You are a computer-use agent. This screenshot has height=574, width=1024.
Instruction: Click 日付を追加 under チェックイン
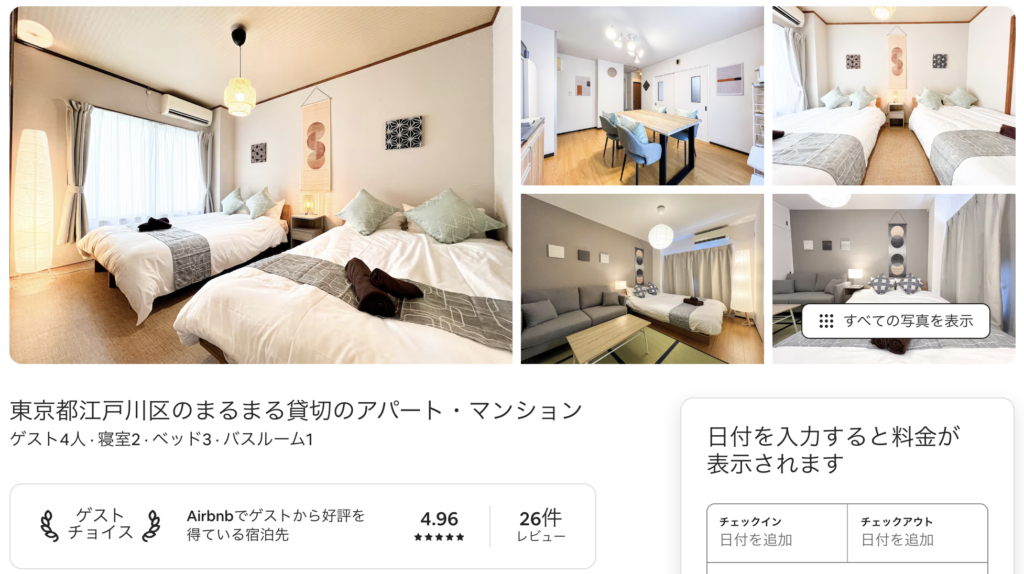[756, 540]
